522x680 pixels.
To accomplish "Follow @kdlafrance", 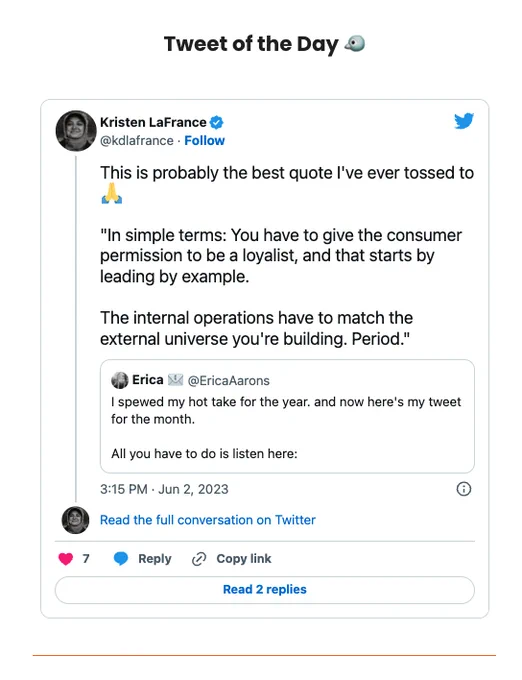I will coord(204,141).
